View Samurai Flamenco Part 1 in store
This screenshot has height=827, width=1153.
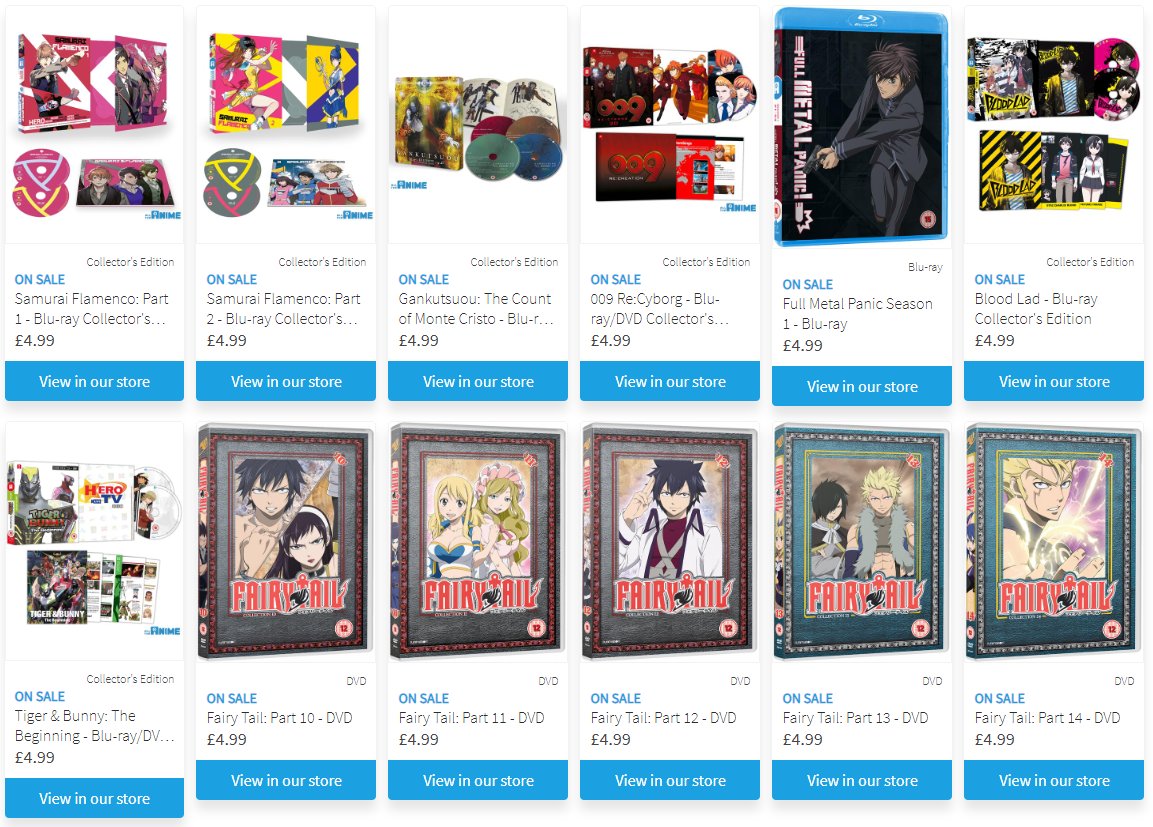[x=94, y=382]
